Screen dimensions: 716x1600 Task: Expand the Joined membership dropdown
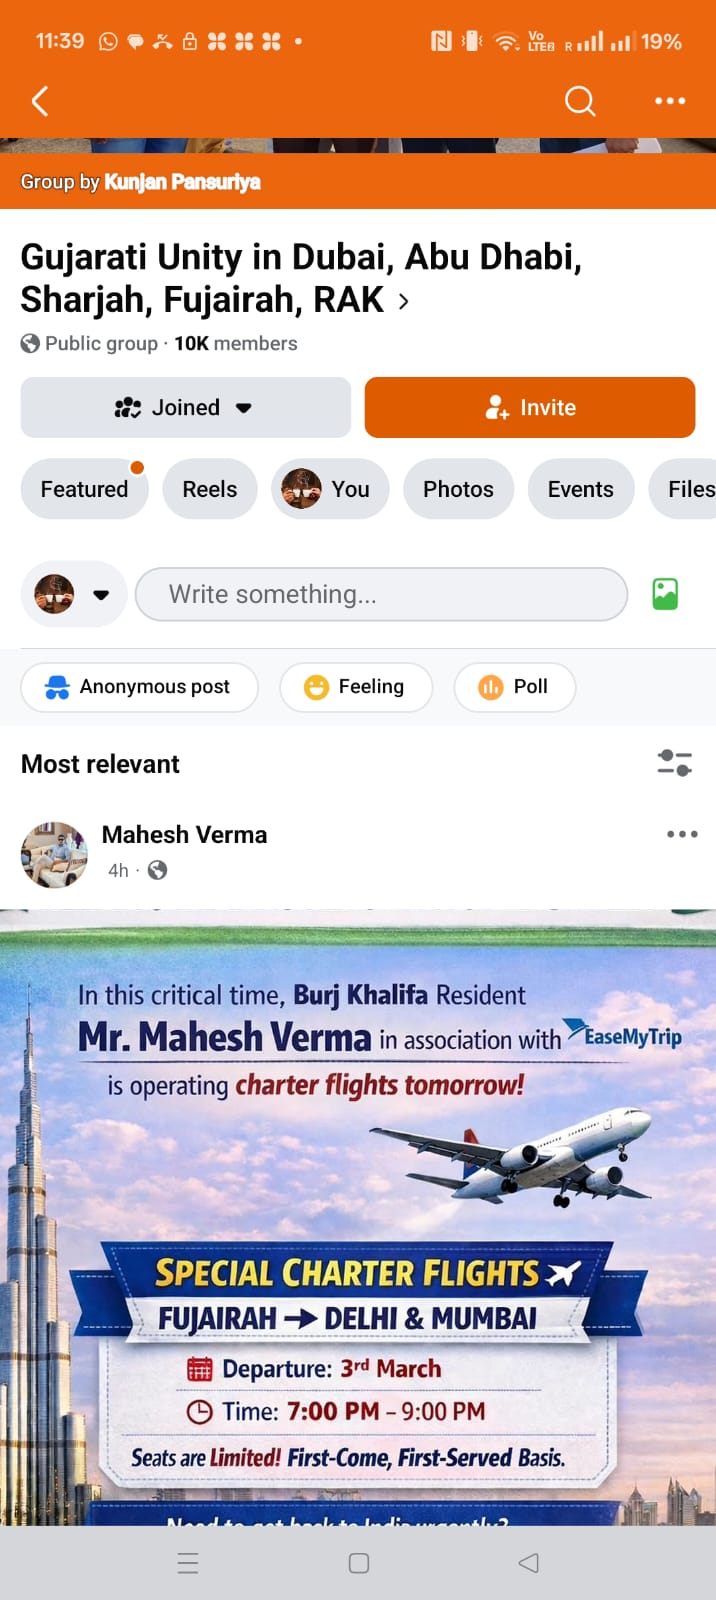(x=186, y=407)
